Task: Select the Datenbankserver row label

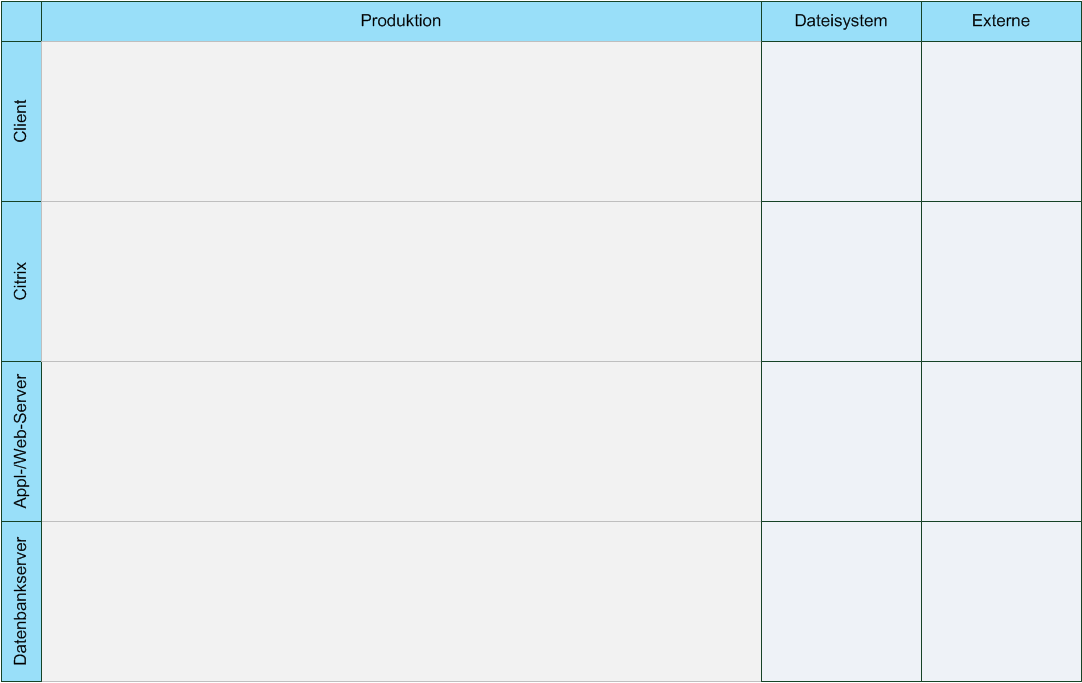Action: point(21,601)
